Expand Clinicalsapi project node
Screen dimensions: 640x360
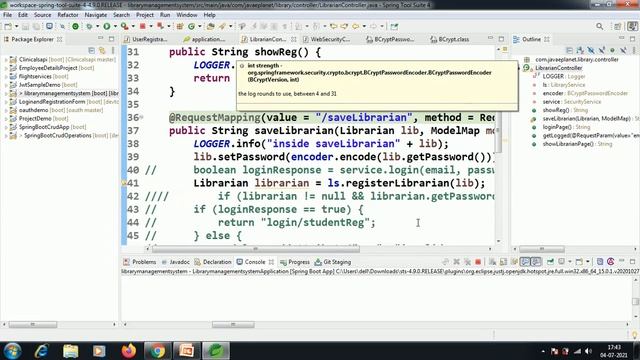[x=6, y=60]
